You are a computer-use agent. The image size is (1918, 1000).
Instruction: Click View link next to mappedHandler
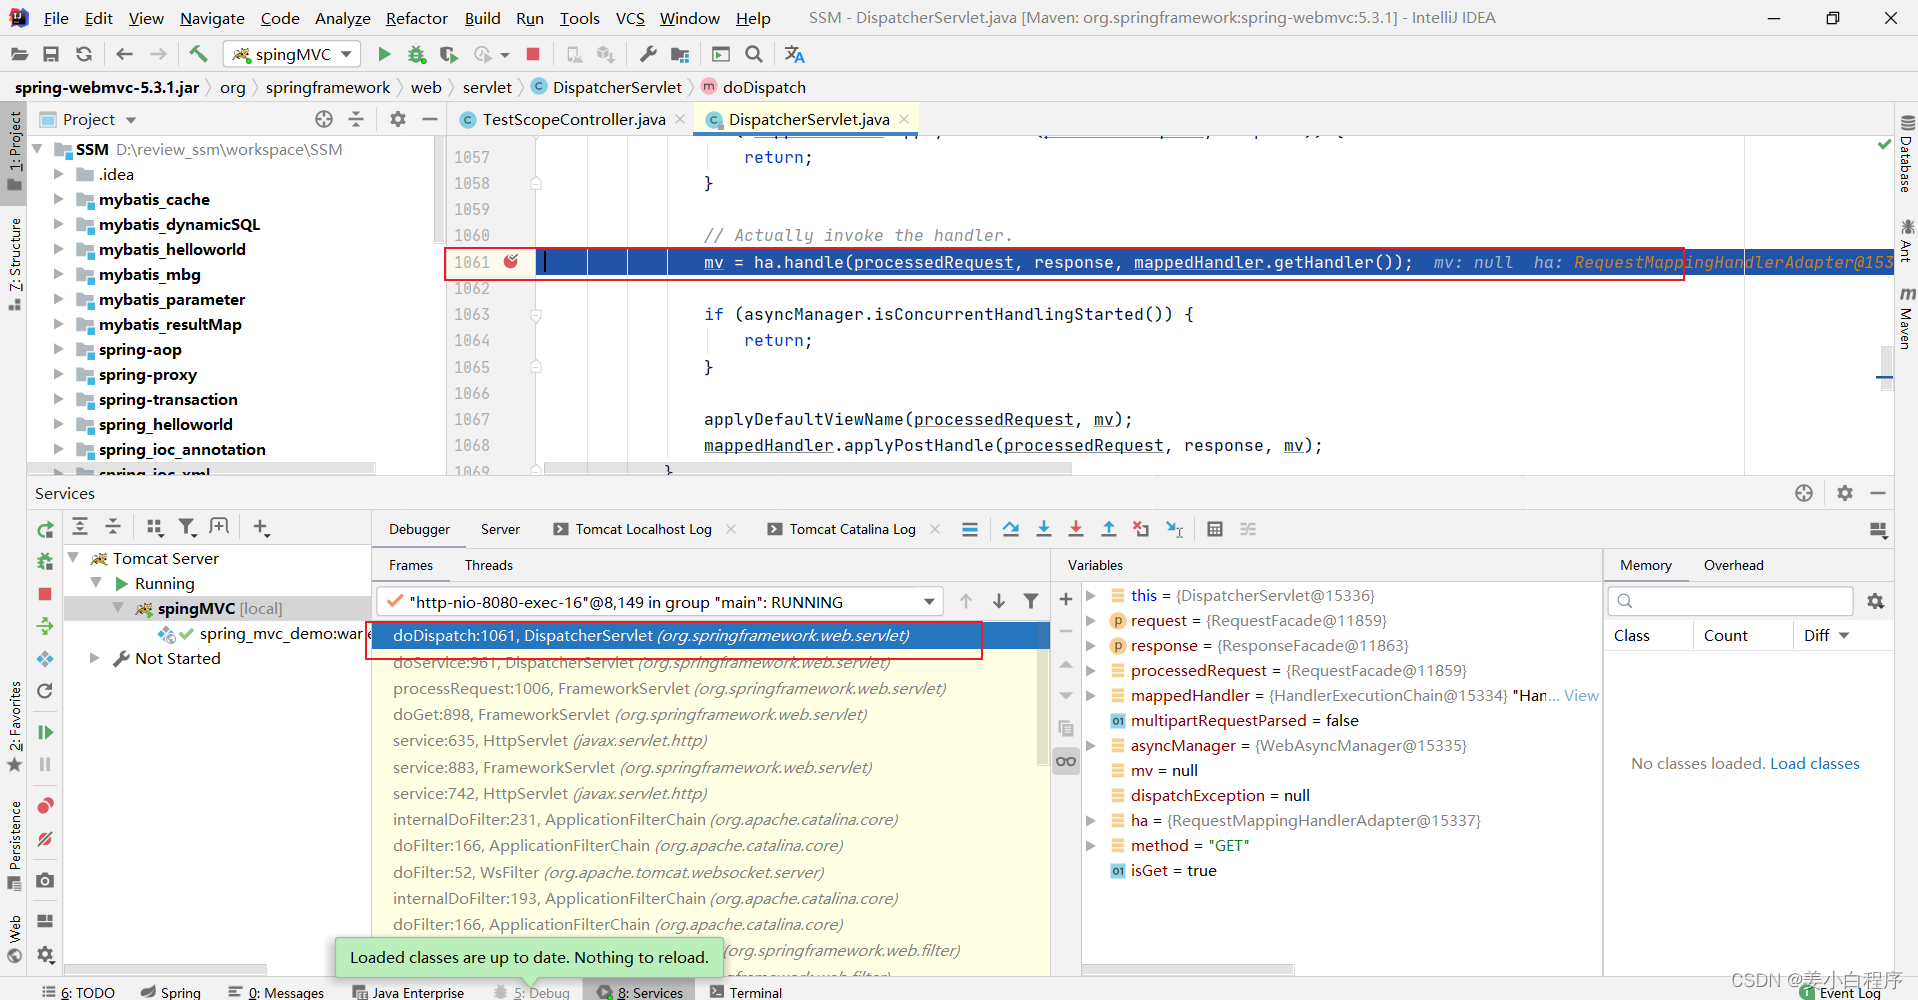pyautogui.click(x=1581, y=696)
